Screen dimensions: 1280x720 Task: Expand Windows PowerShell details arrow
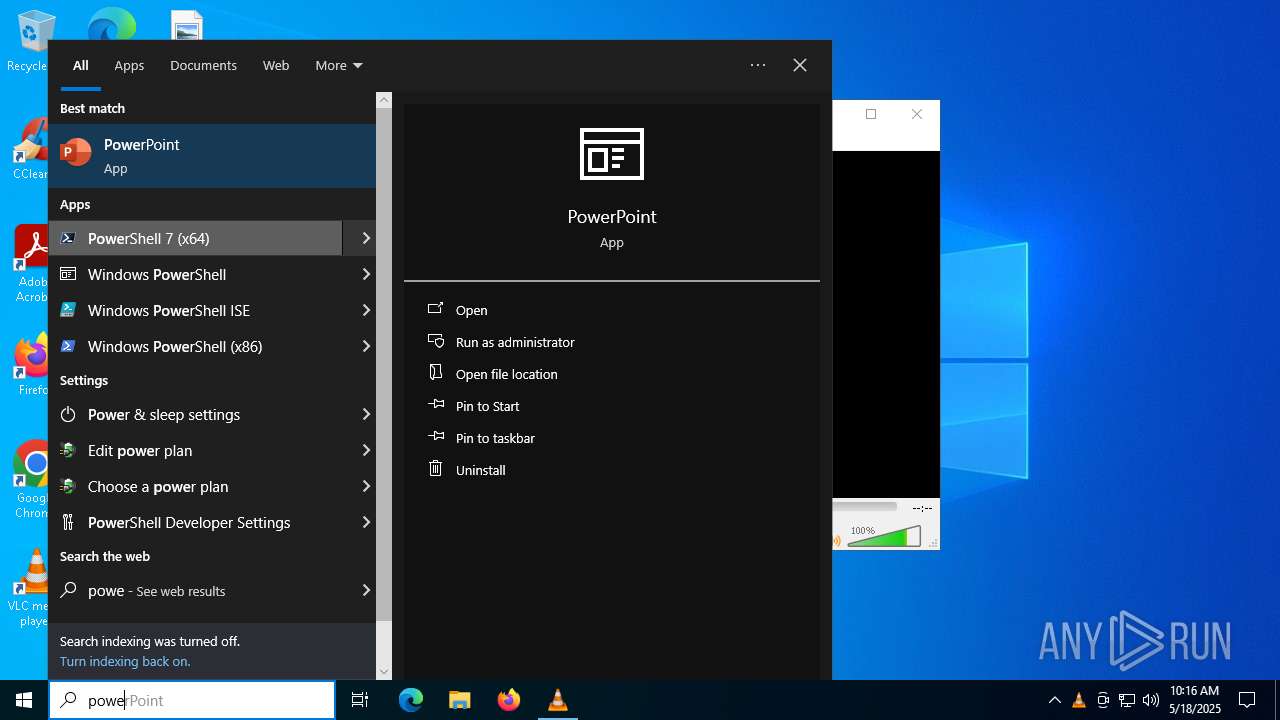366,274
